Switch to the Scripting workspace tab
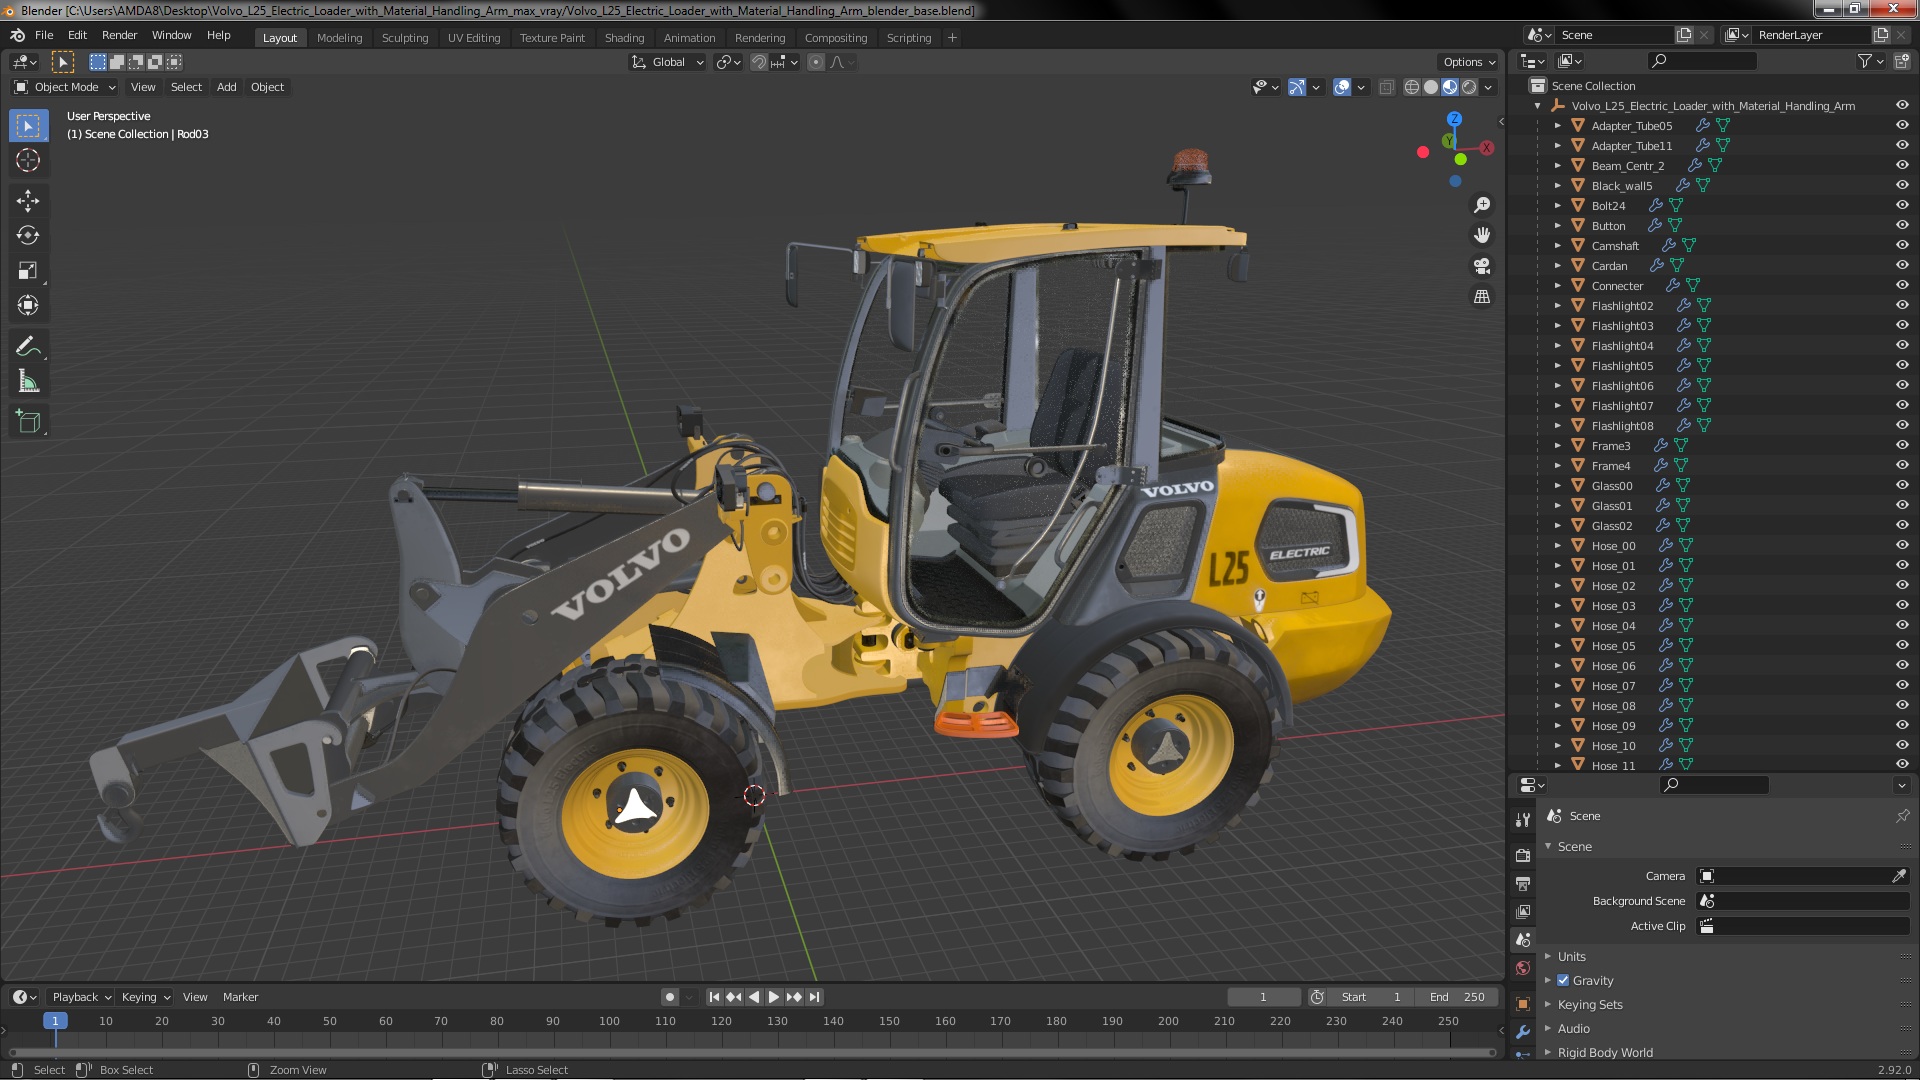The width and height of the screenshot is (1920, 1080). 908,38
